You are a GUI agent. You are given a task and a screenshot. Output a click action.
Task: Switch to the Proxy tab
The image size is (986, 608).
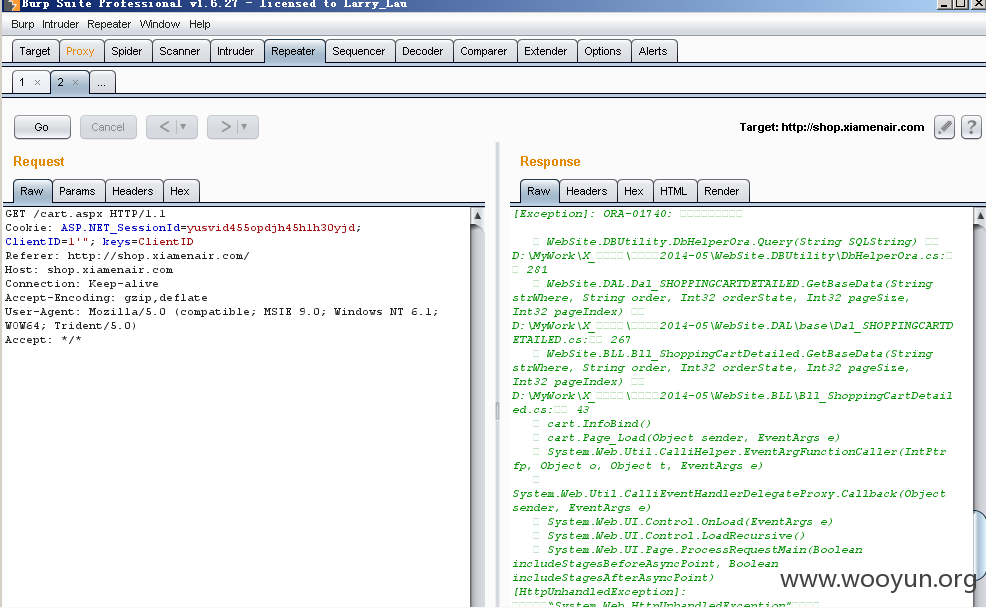pos(80,51)
